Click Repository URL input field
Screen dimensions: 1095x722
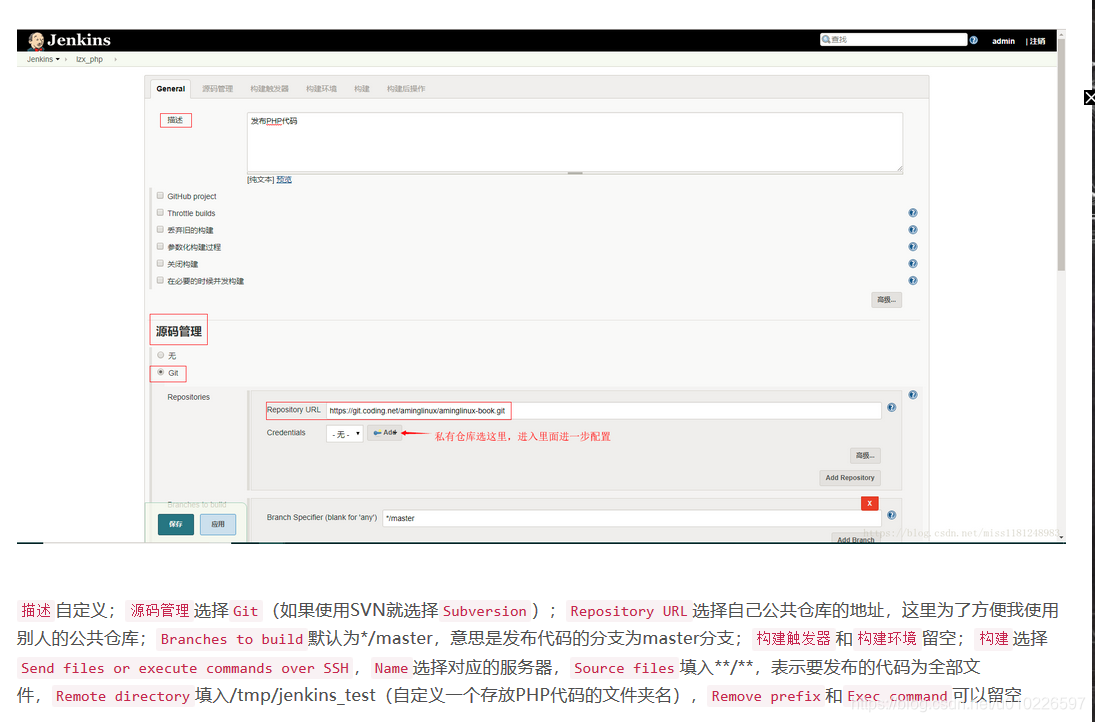coord(603,411)
